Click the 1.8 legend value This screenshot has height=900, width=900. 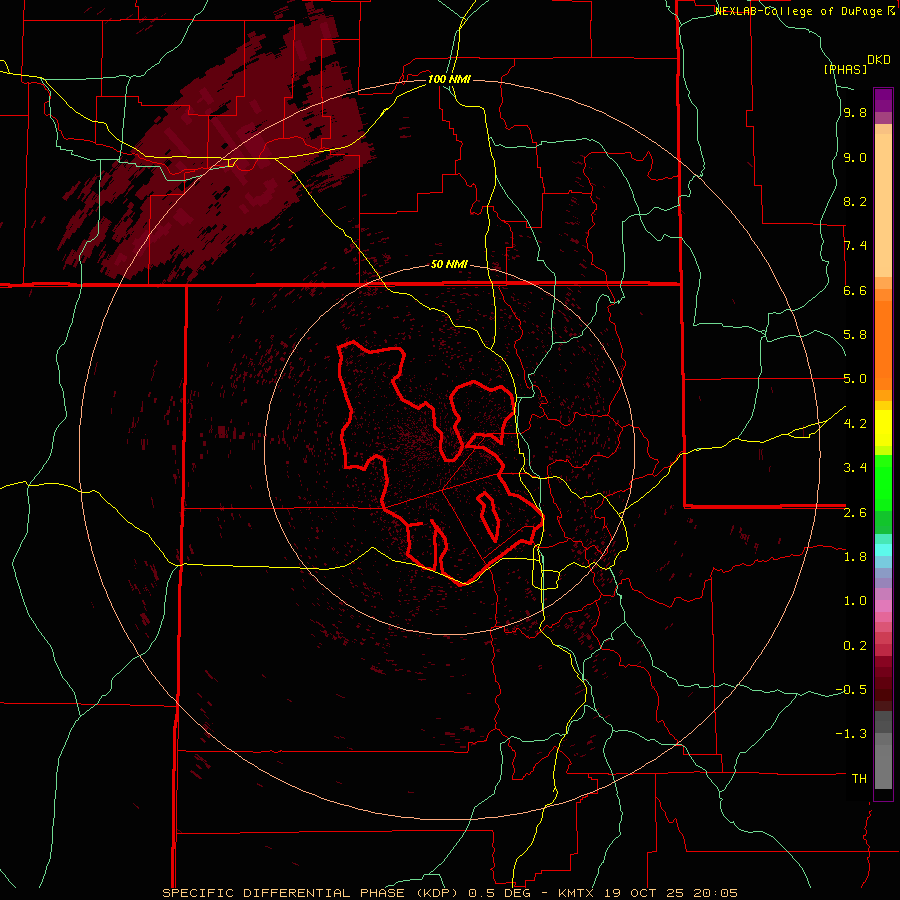click(855, 557)
